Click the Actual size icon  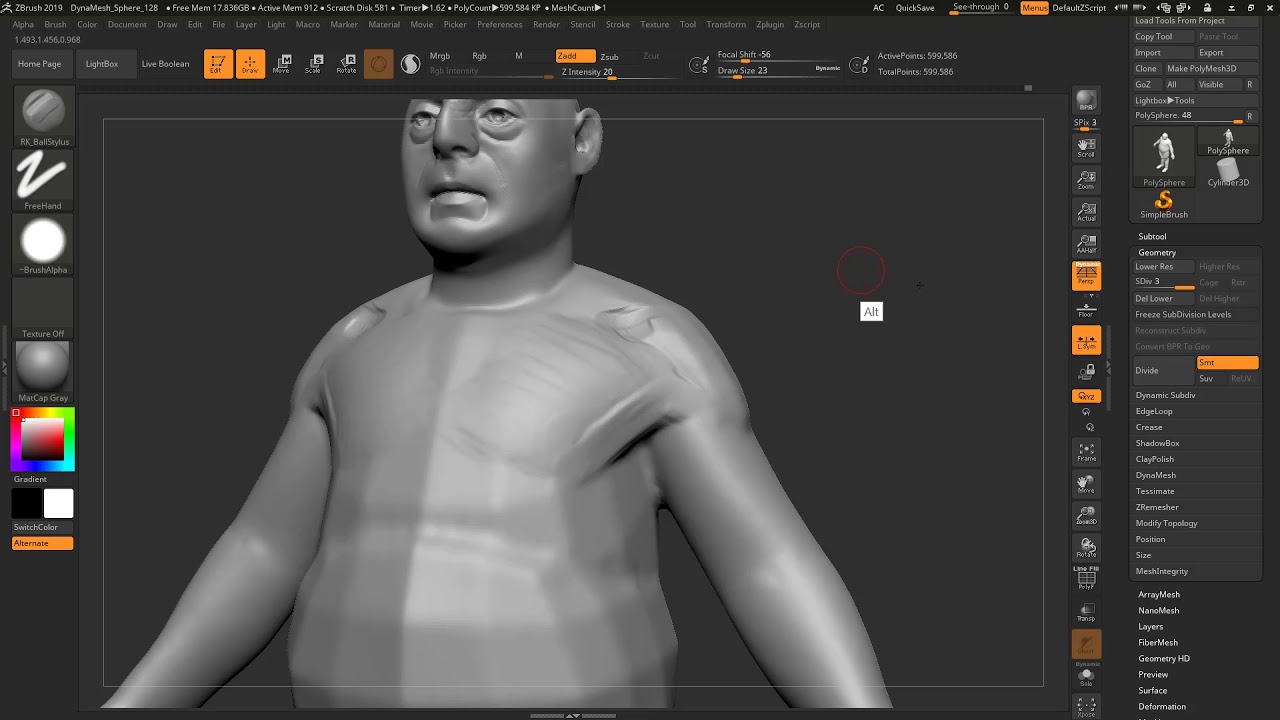pyautogui.click(x=1086, y=213)
